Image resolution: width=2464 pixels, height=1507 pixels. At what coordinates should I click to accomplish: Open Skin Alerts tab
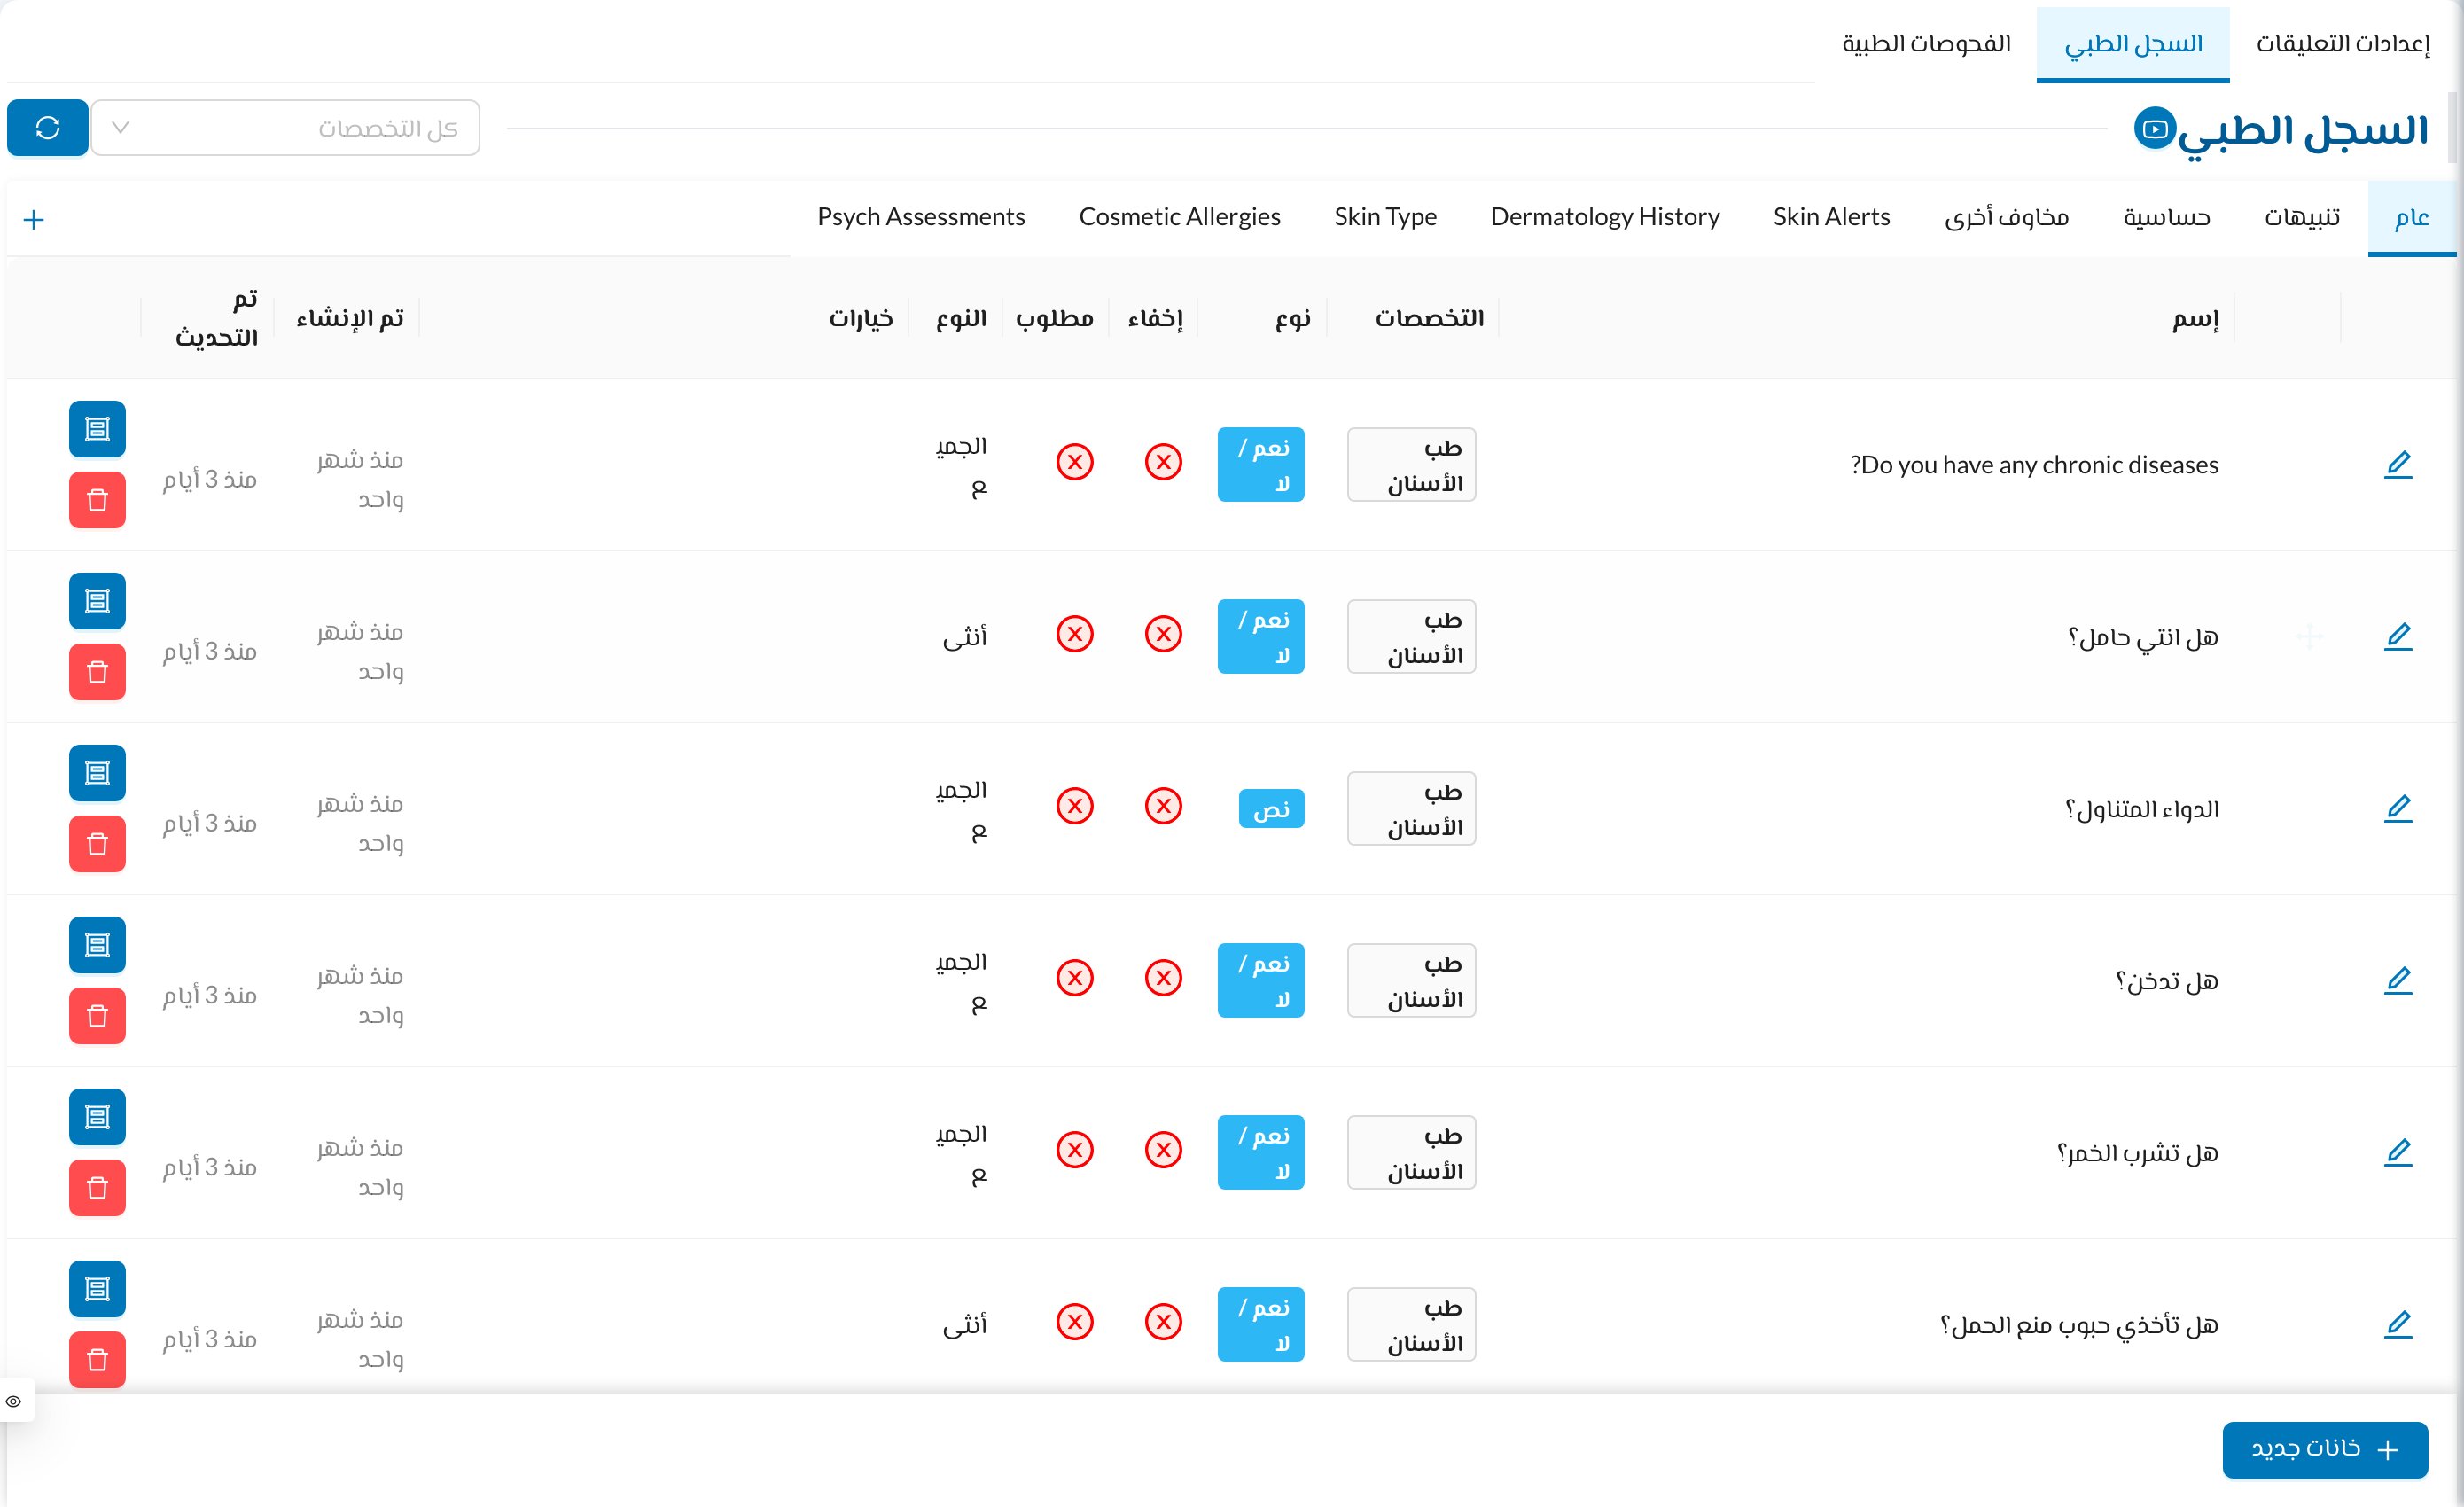pos(1832,217)
